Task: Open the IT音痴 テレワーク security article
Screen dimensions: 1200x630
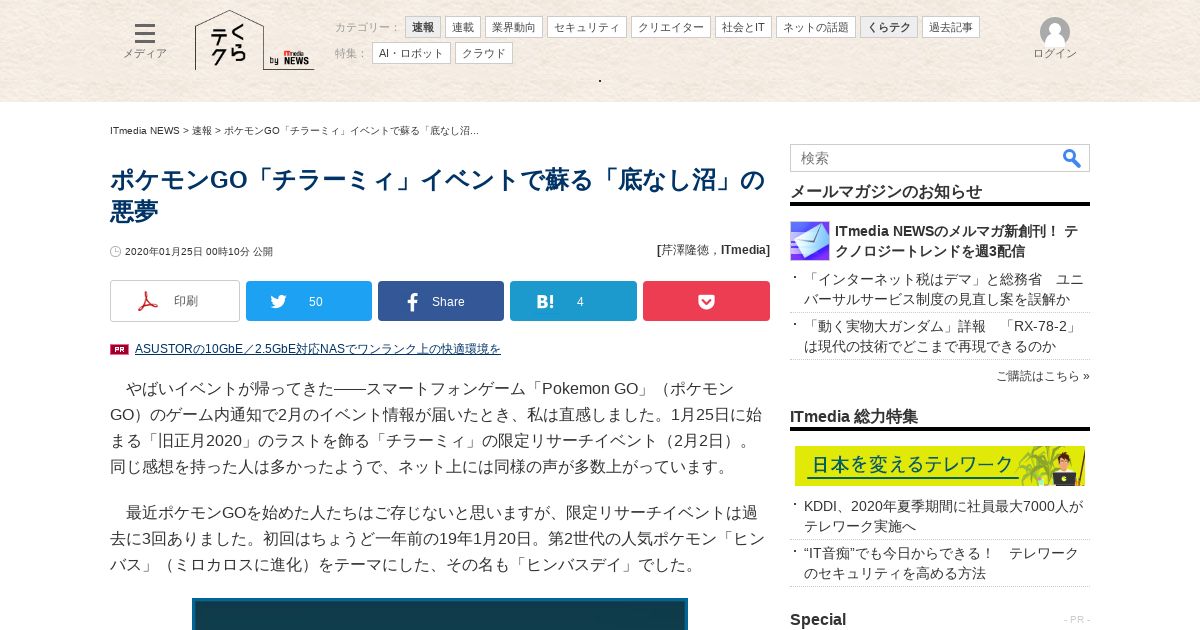Action: (x=942, y=563)
